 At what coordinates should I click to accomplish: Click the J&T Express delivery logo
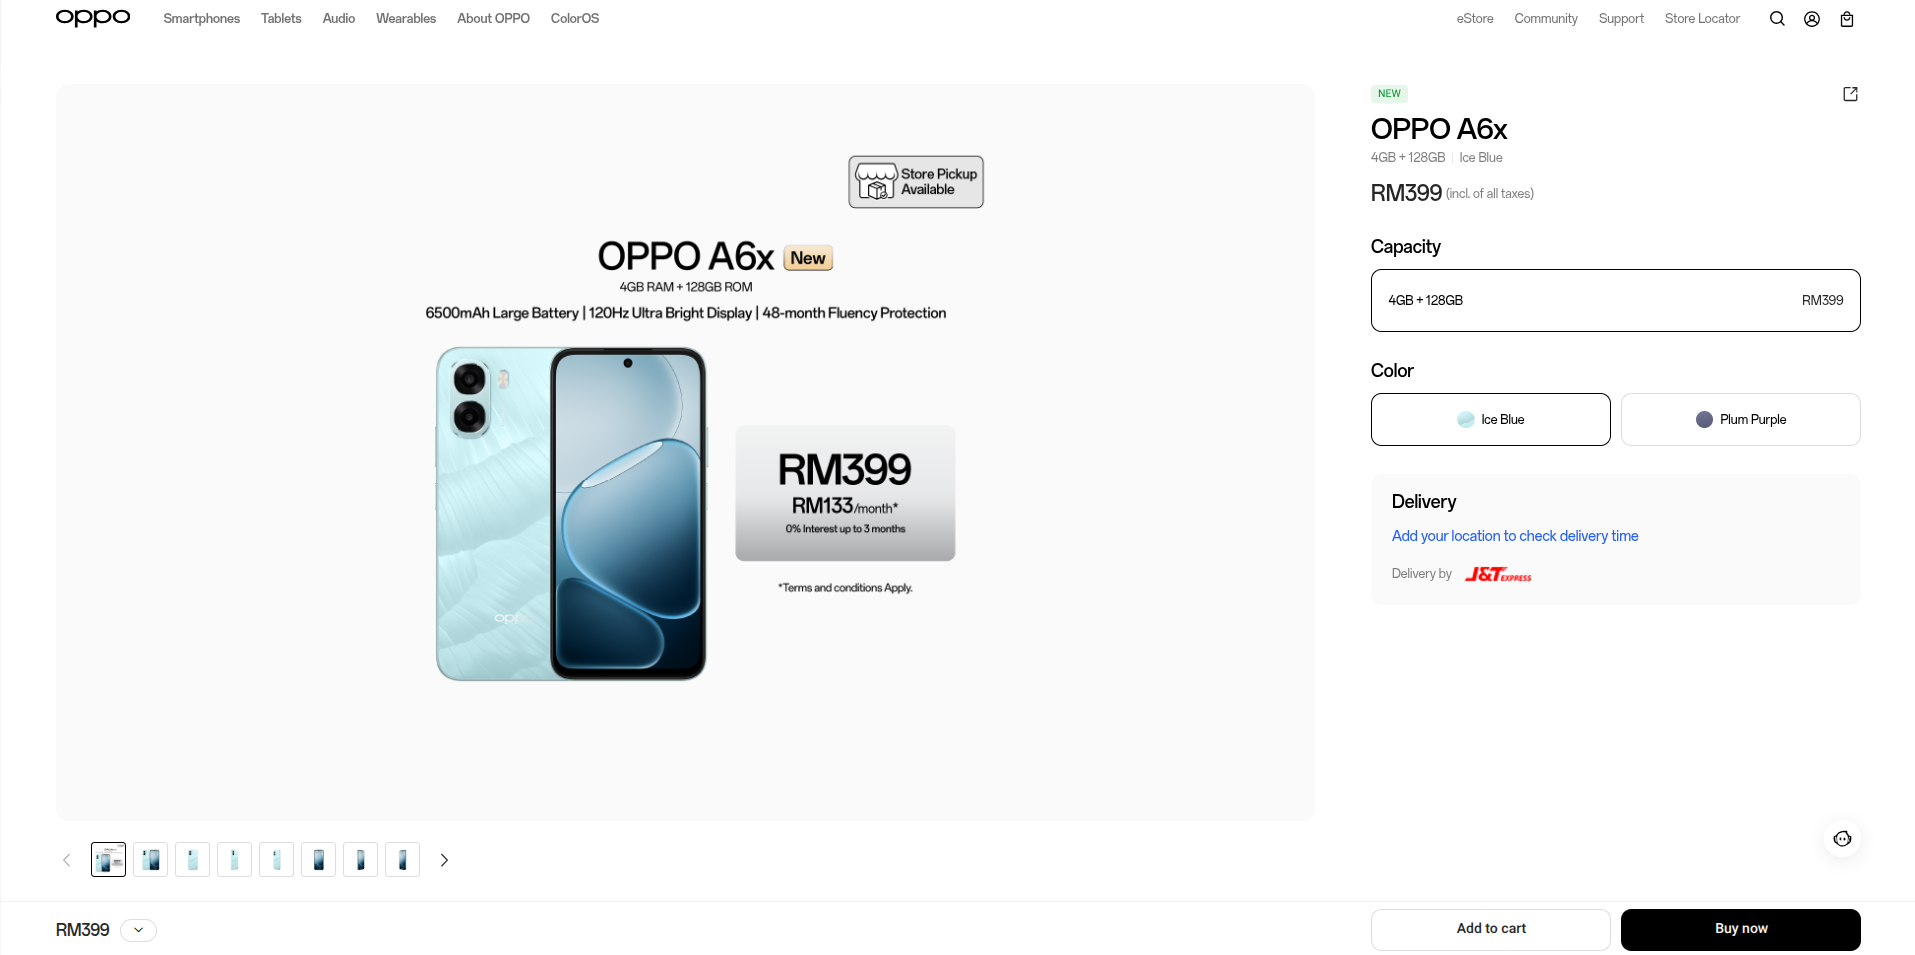coord(1497,573)
